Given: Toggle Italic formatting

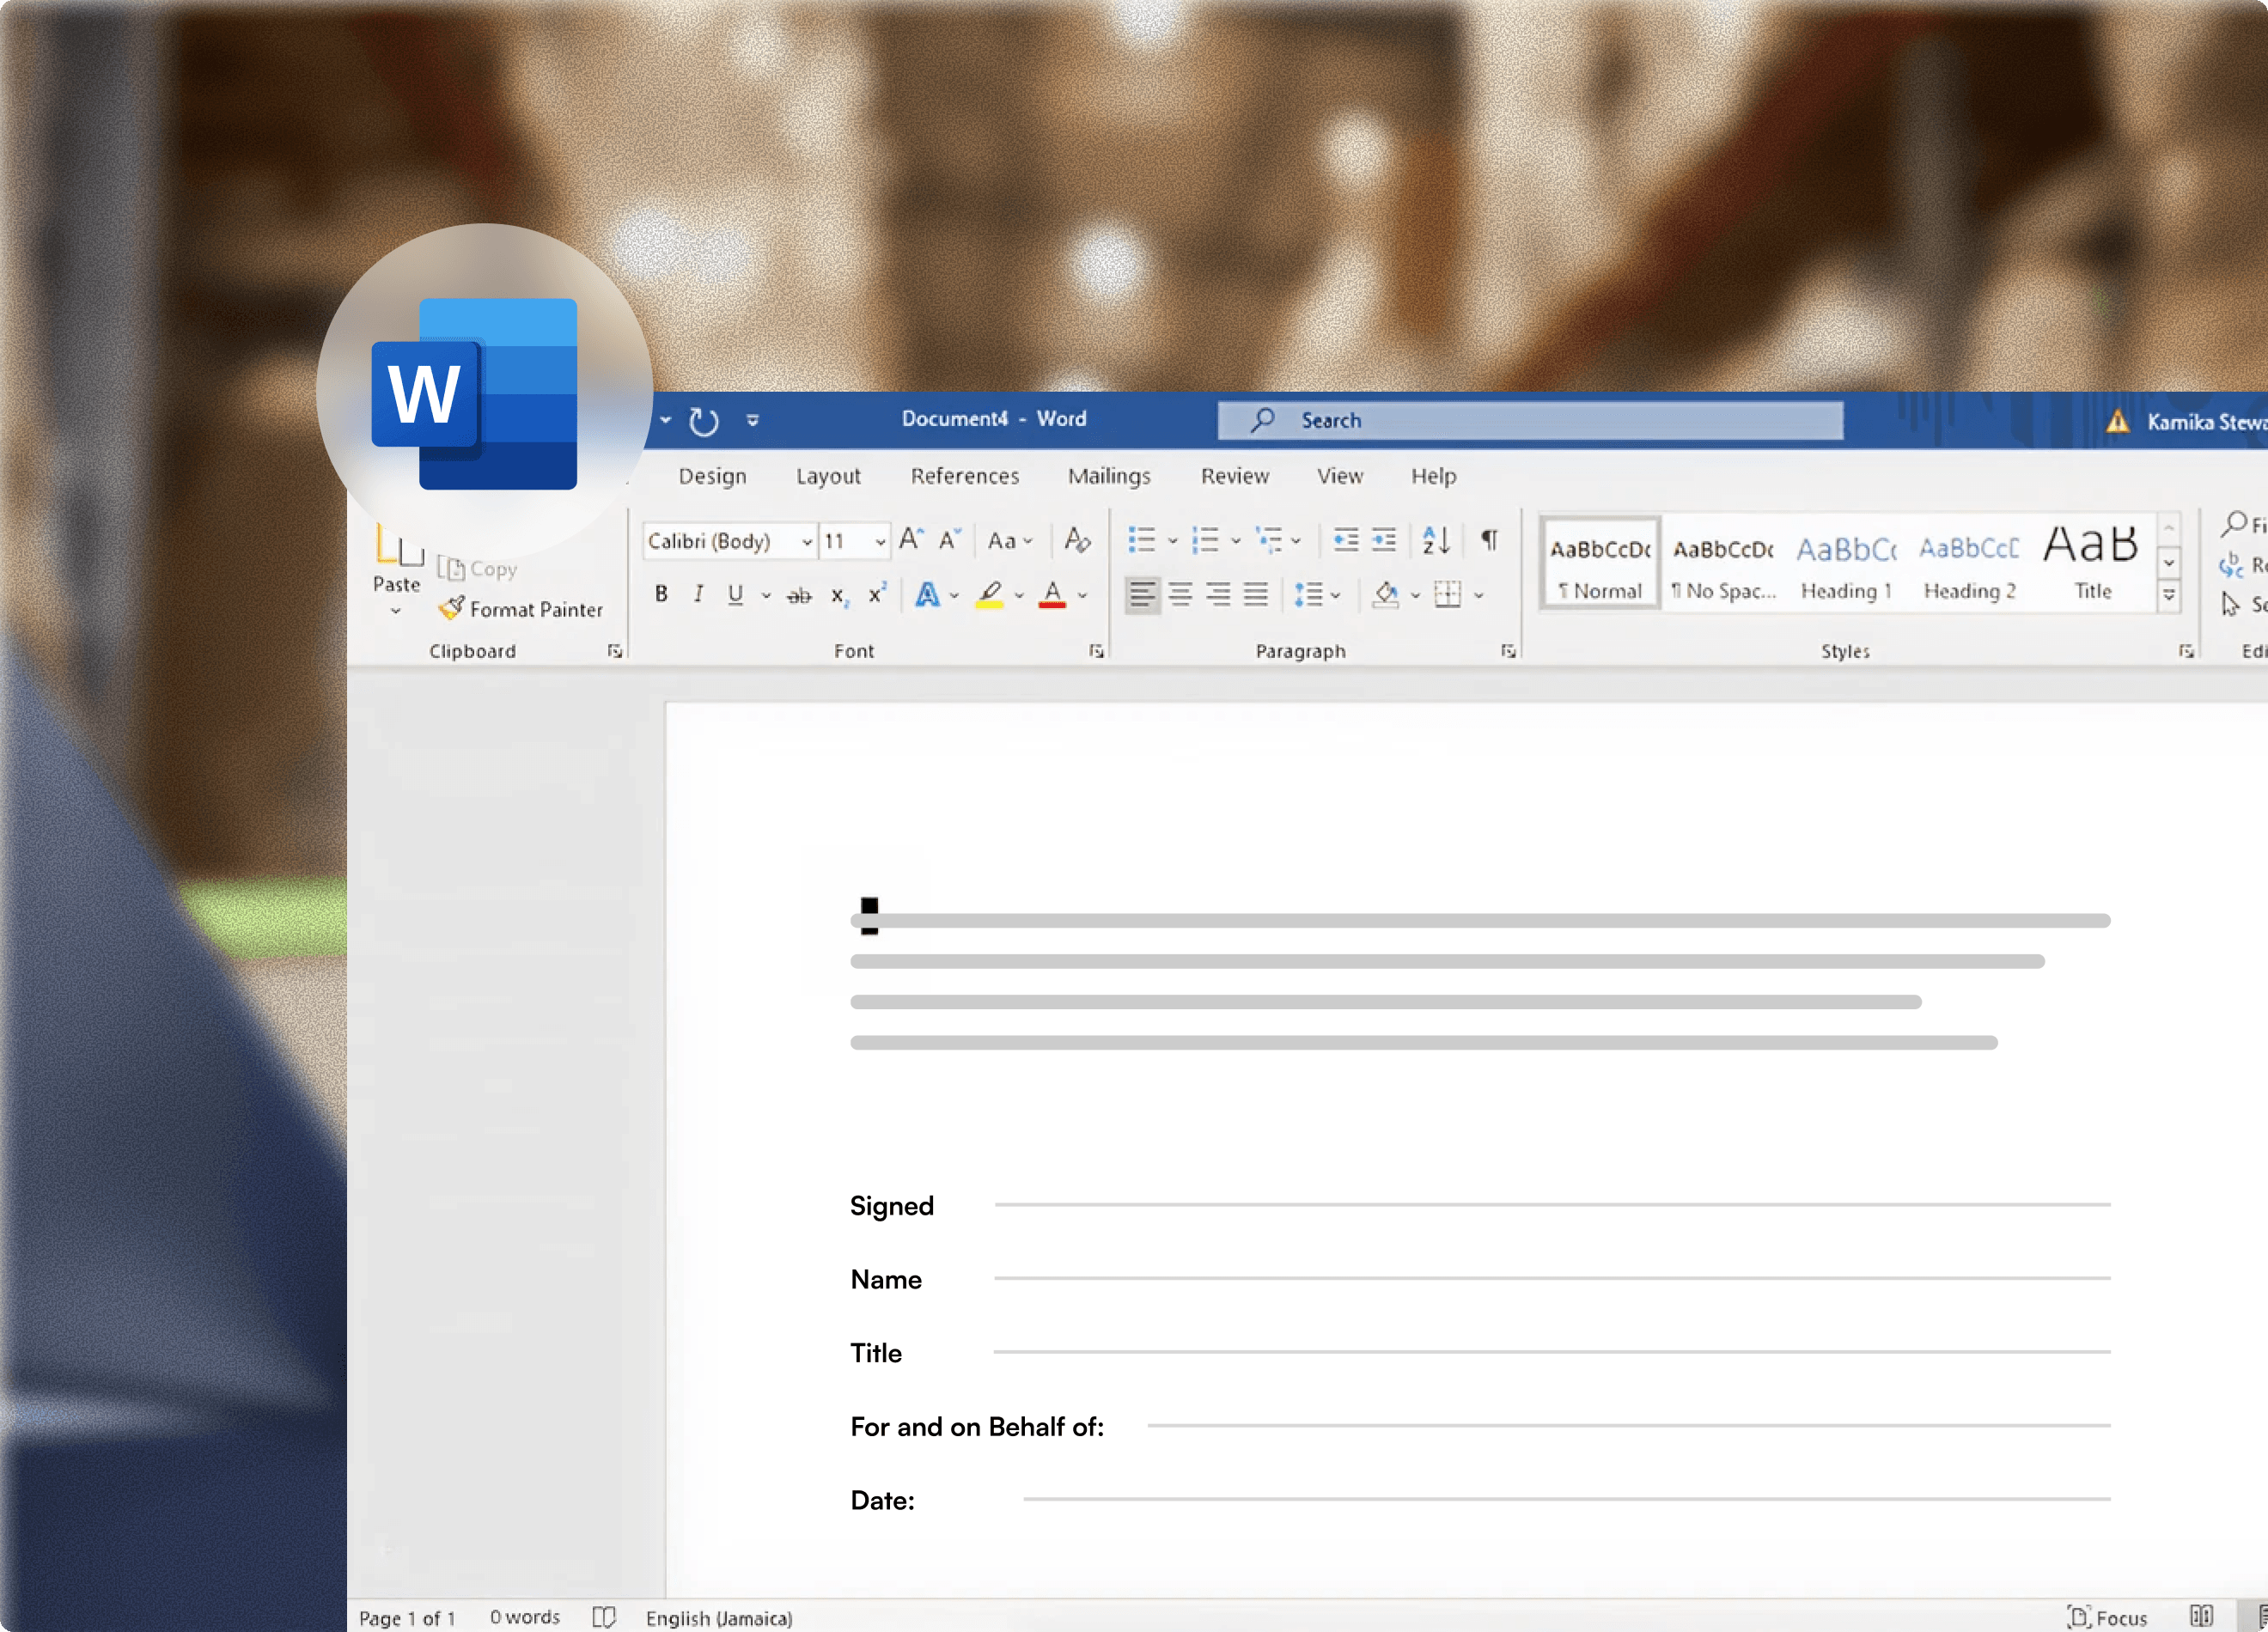Looking at the screenshot, I should click(x=698, y=594).
